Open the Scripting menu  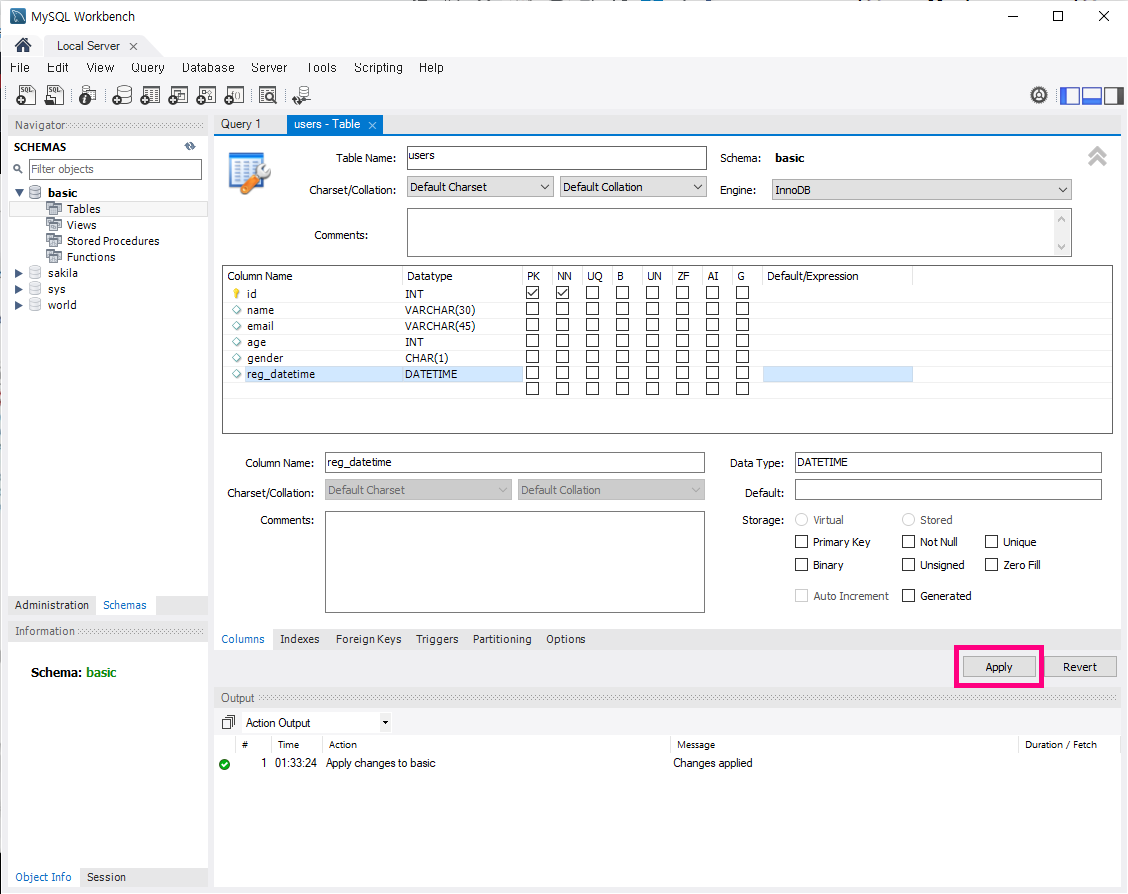click(378, 68)
